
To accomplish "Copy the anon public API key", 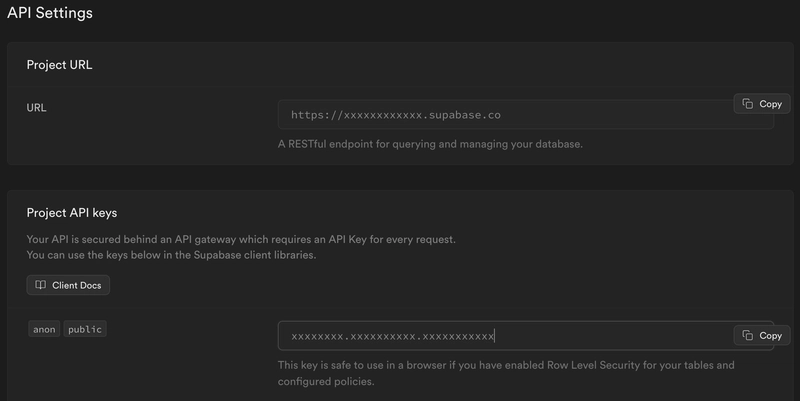I will tap(762, 335).
